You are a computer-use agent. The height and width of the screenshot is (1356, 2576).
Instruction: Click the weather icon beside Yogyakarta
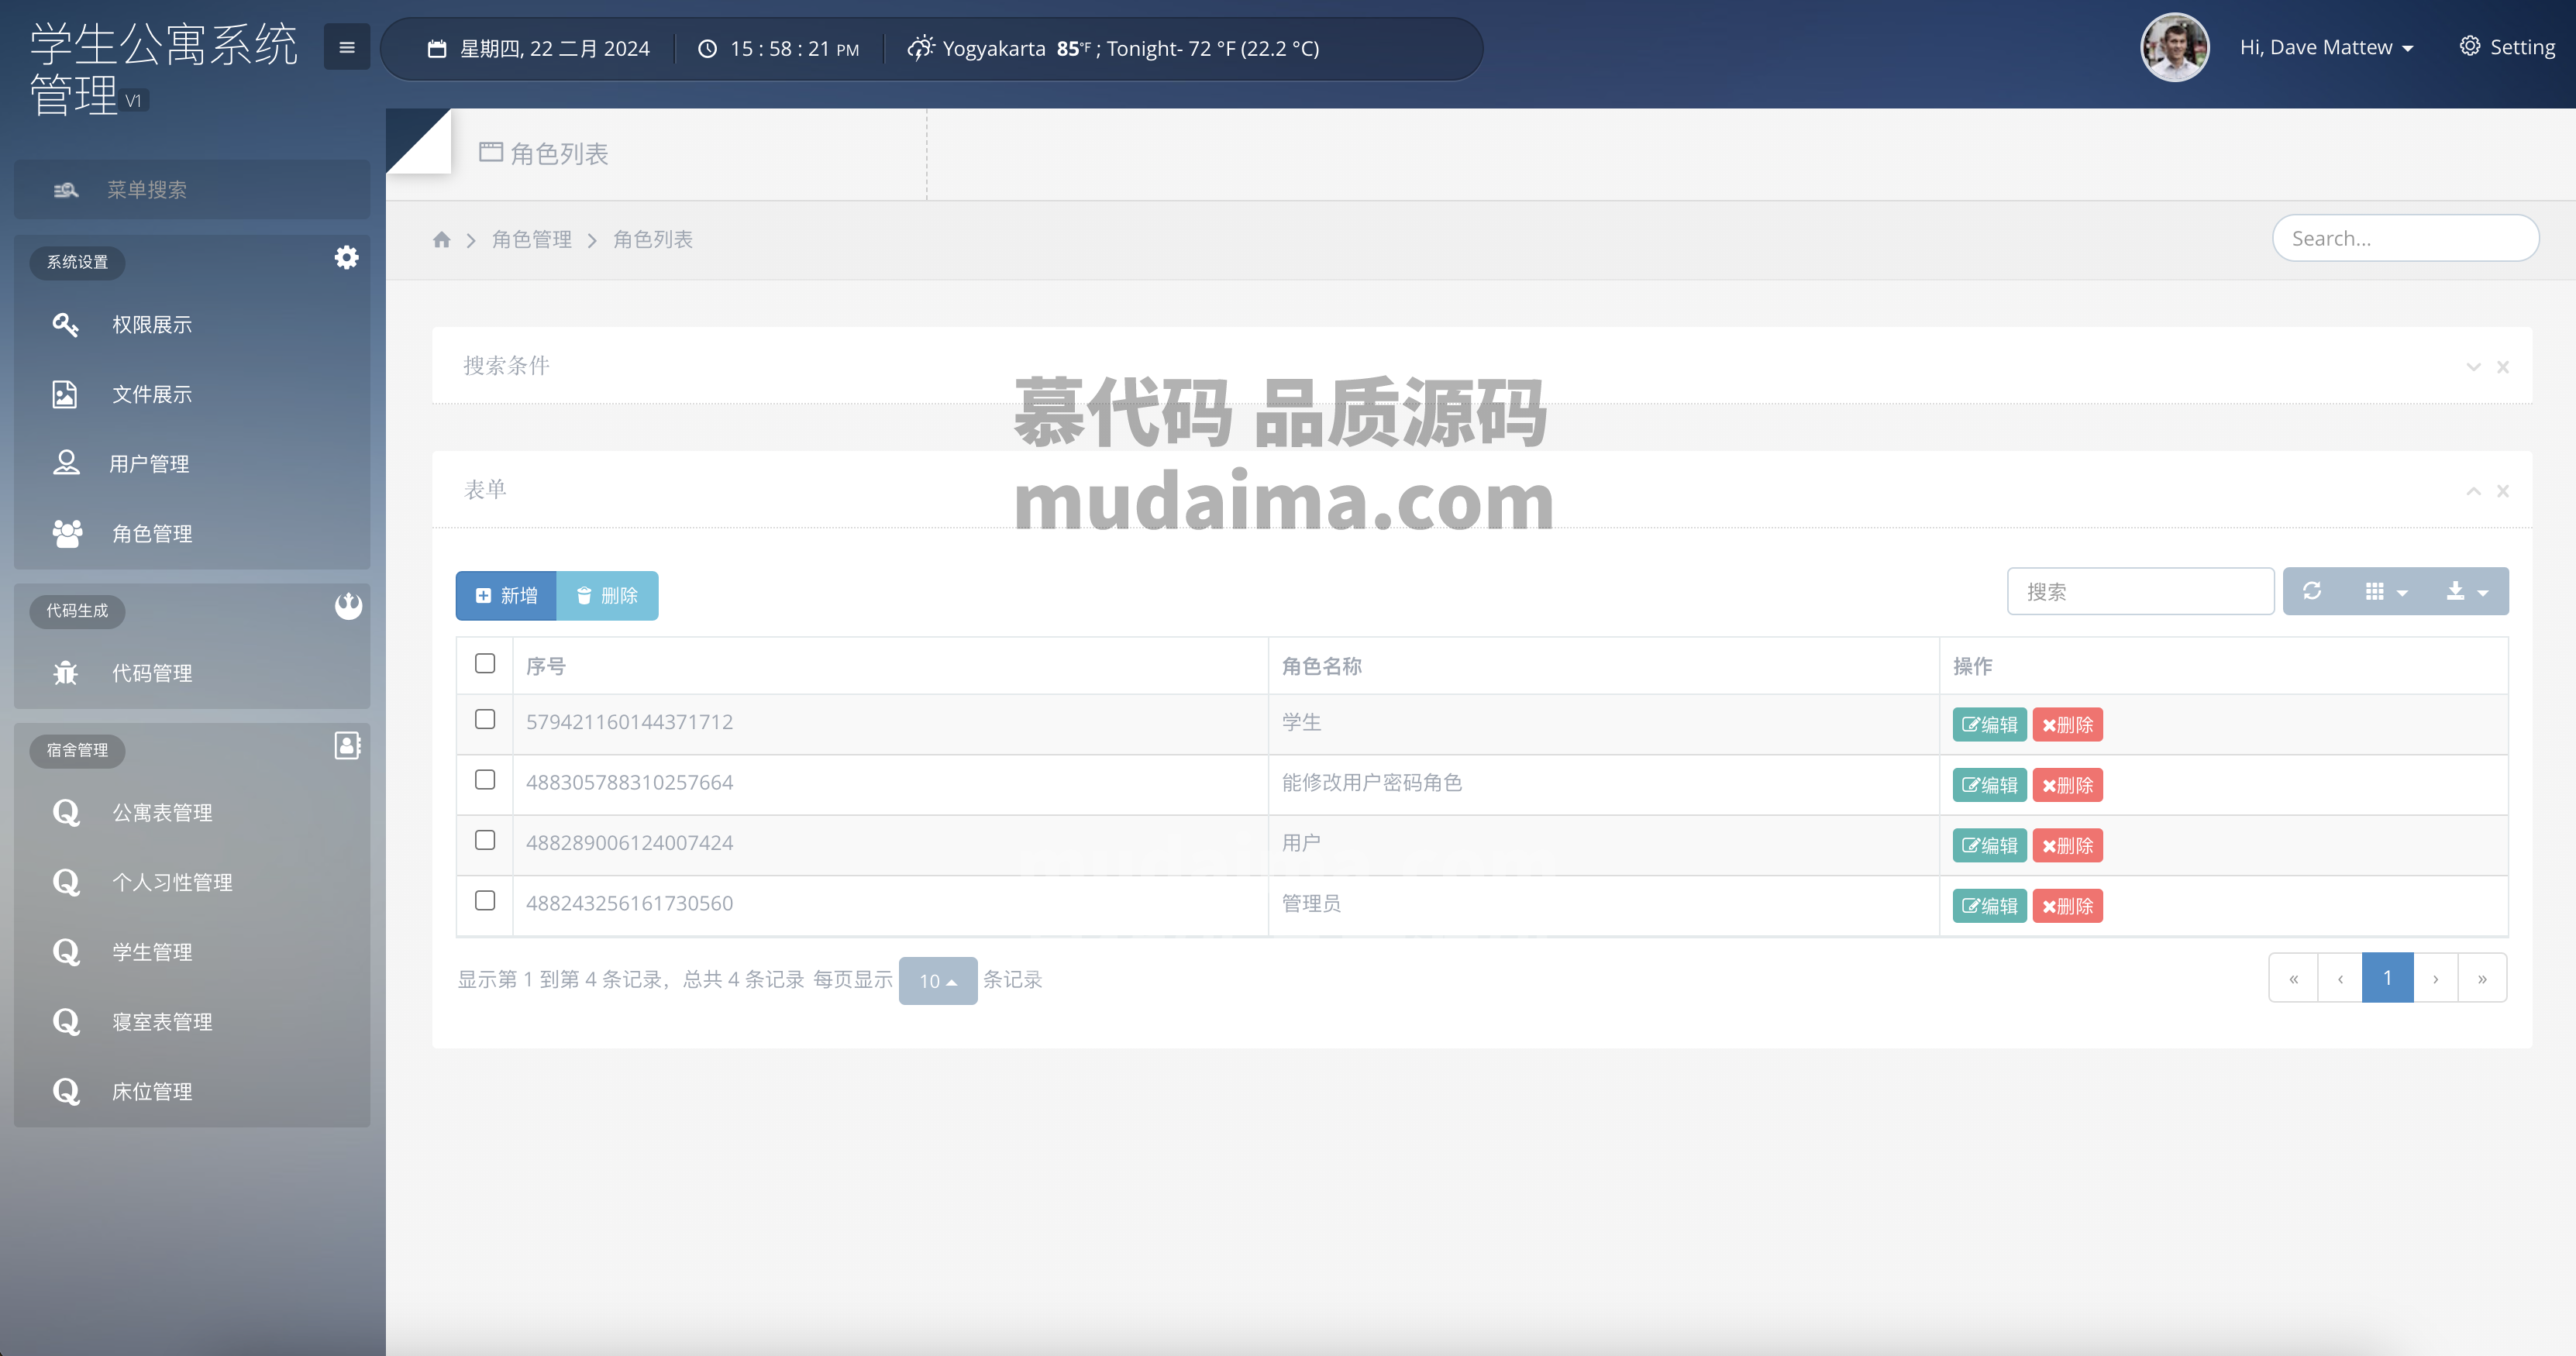[x=920, y=48]
